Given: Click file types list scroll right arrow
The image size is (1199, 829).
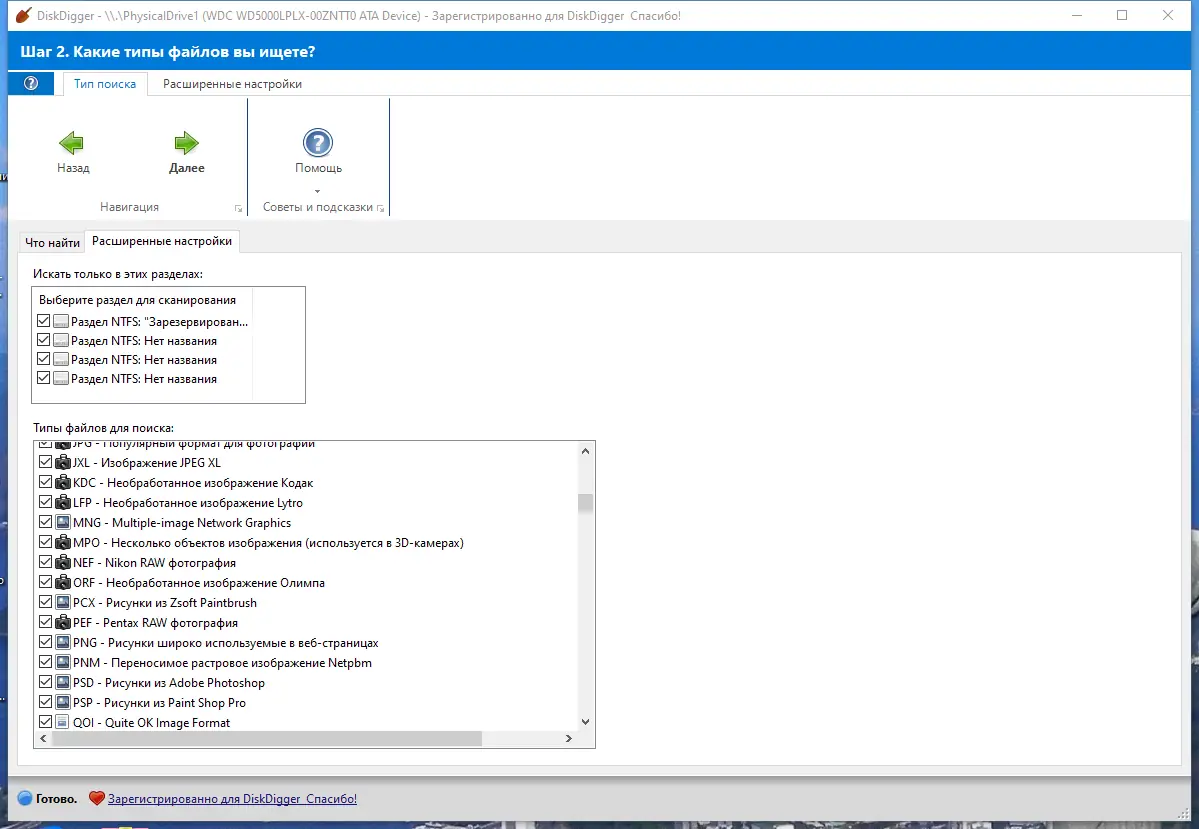Looking at the screenshot, I should pos(568,739).
